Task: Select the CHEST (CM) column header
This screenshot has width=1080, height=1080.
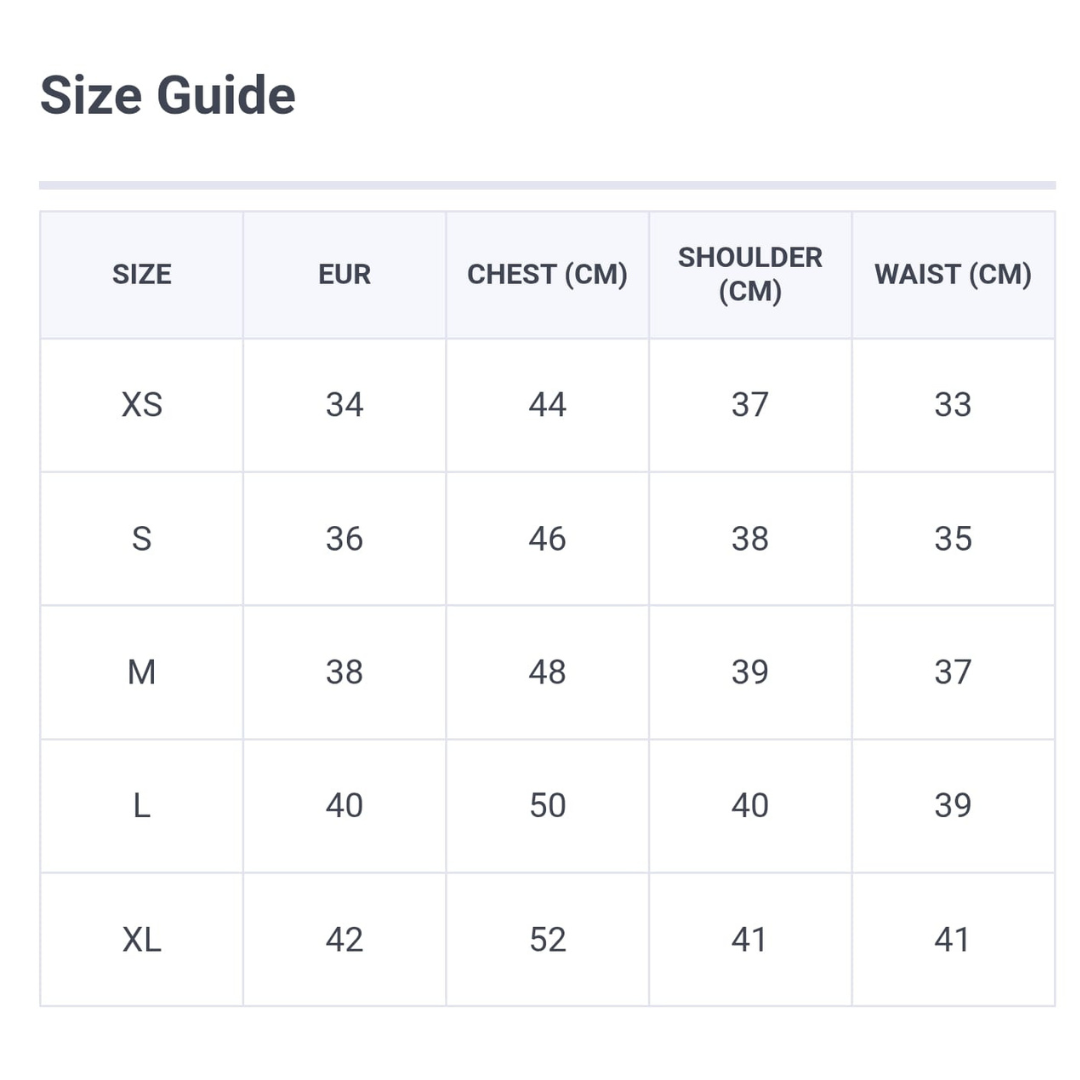Action: (547, 274)
